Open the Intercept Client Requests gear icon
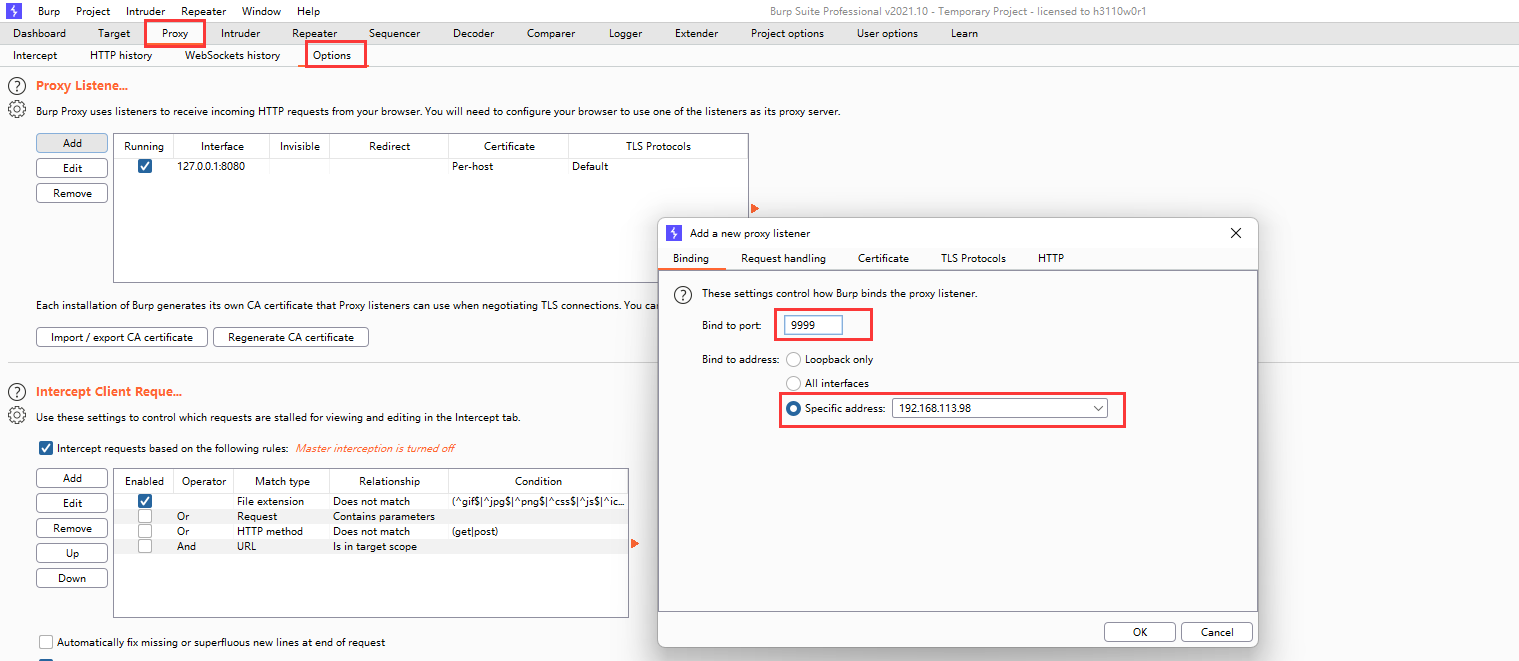The width and height of the screenshot is (1519, 661). tap(17, 416)
